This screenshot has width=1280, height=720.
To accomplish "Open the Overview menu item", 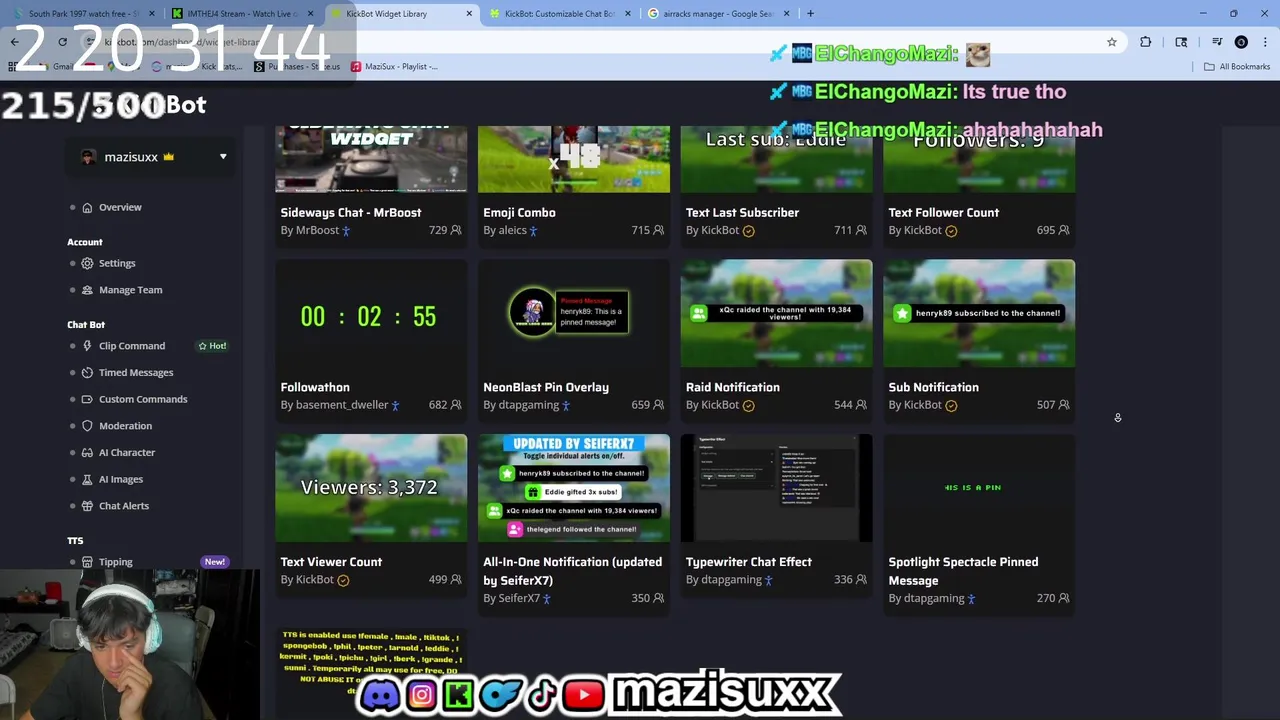I will tap(120, 207).
